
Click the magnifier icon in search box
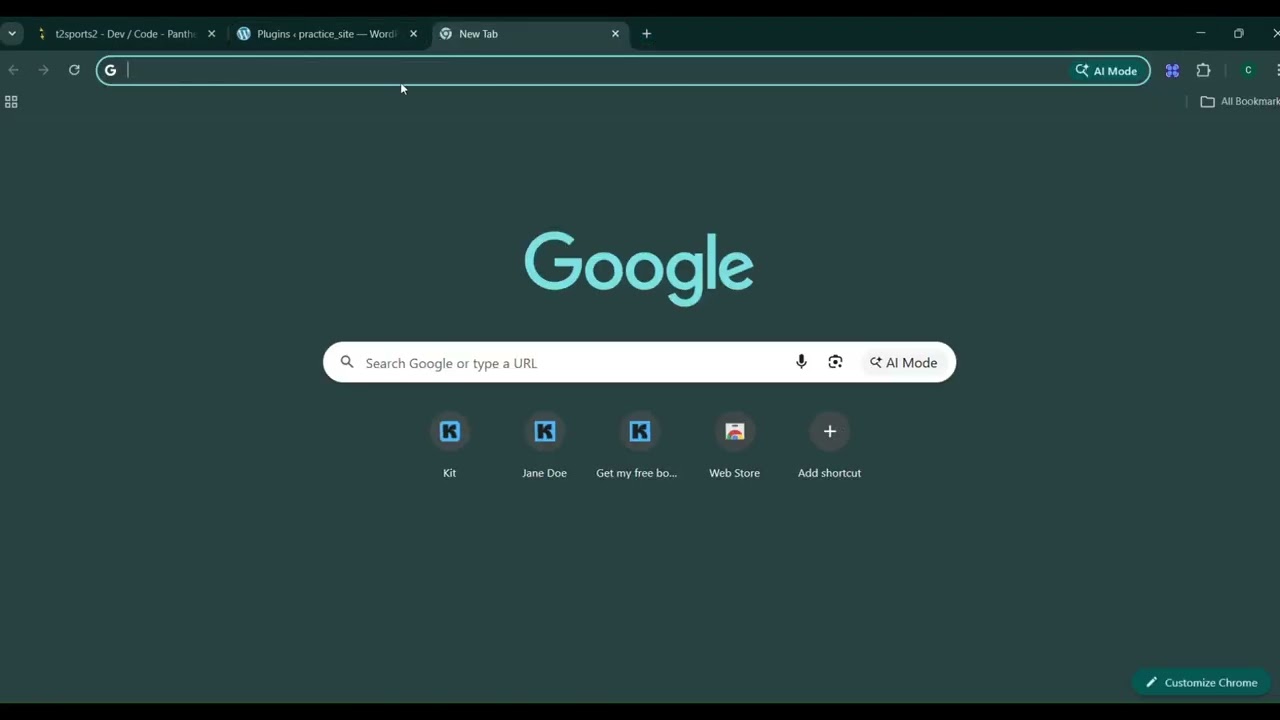point(347,362)
